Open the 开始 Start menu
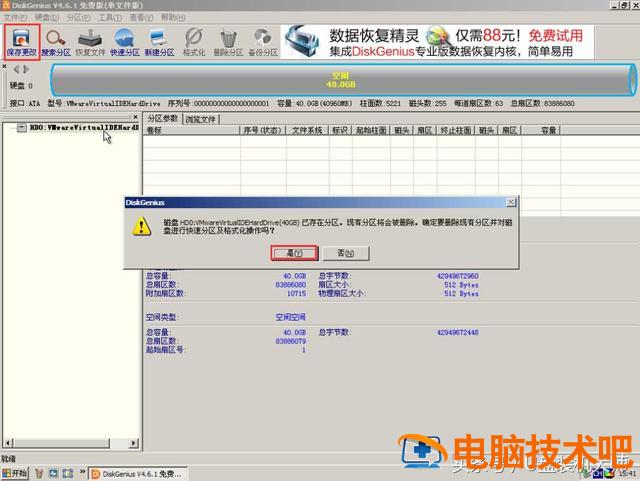Viewport: 640px width, 481px height. (15, 473)
